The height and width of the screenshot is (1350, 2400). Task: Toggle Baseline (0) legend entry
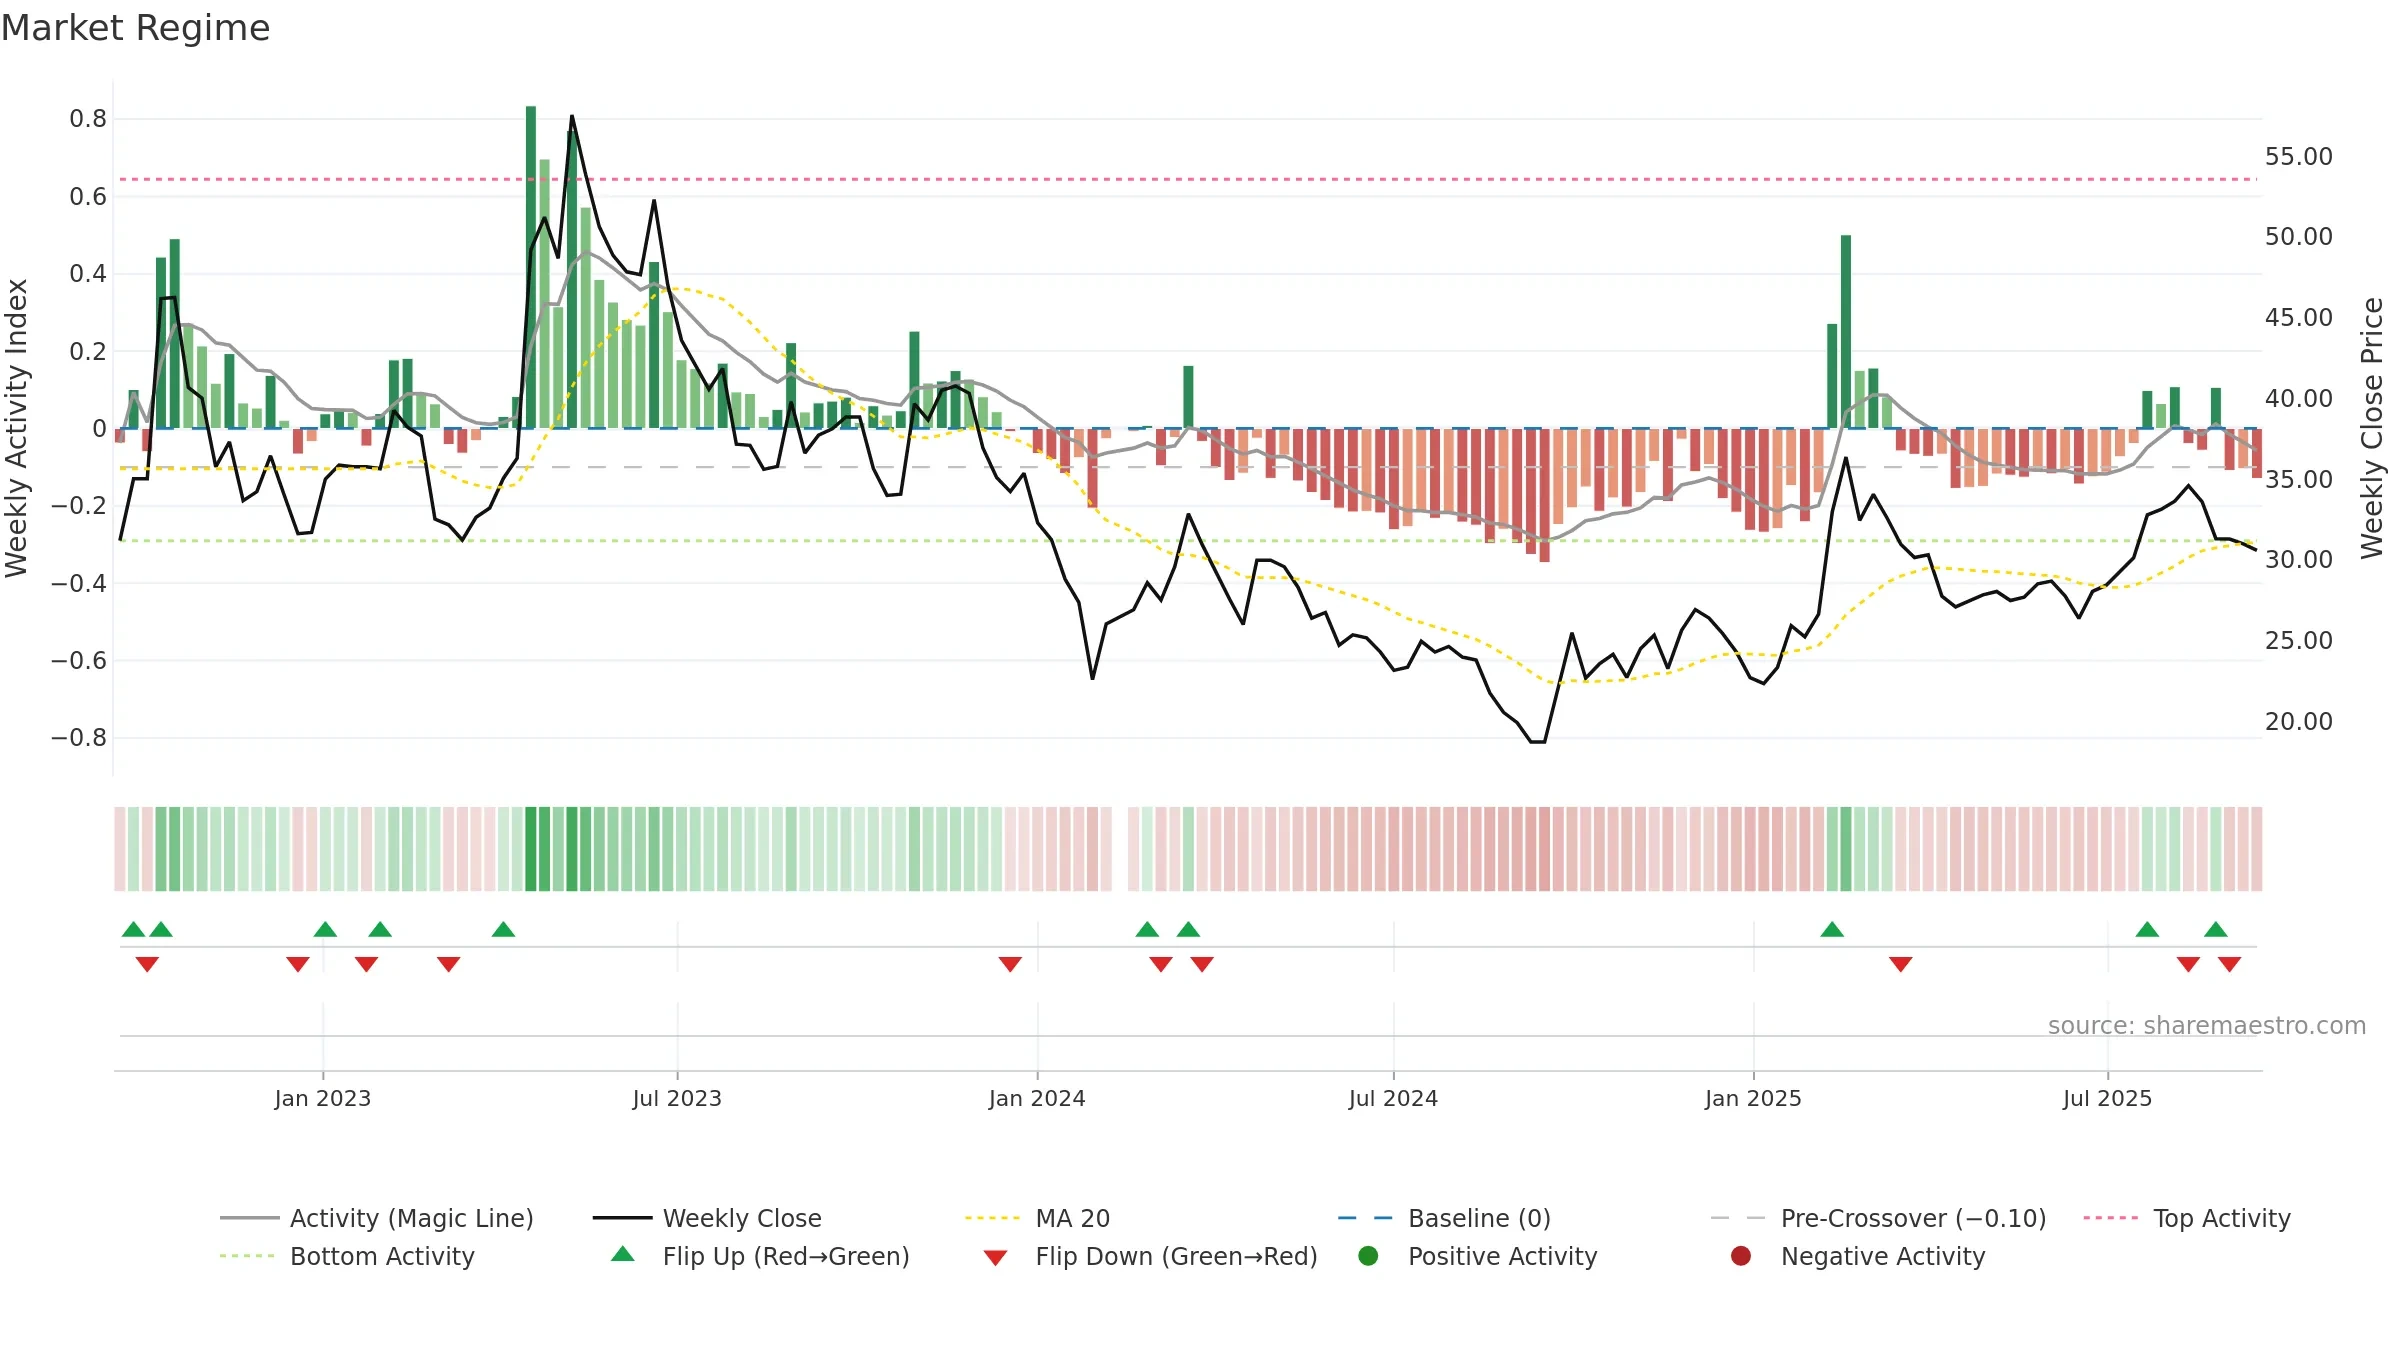click(x=1444, y=1218)
